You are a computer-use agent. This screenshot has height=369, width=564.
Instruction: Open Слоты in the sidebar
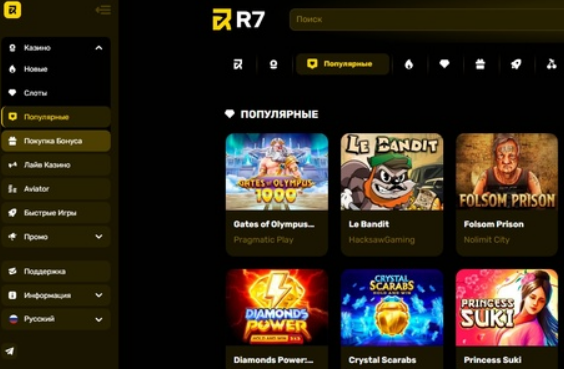coord(56,93)
